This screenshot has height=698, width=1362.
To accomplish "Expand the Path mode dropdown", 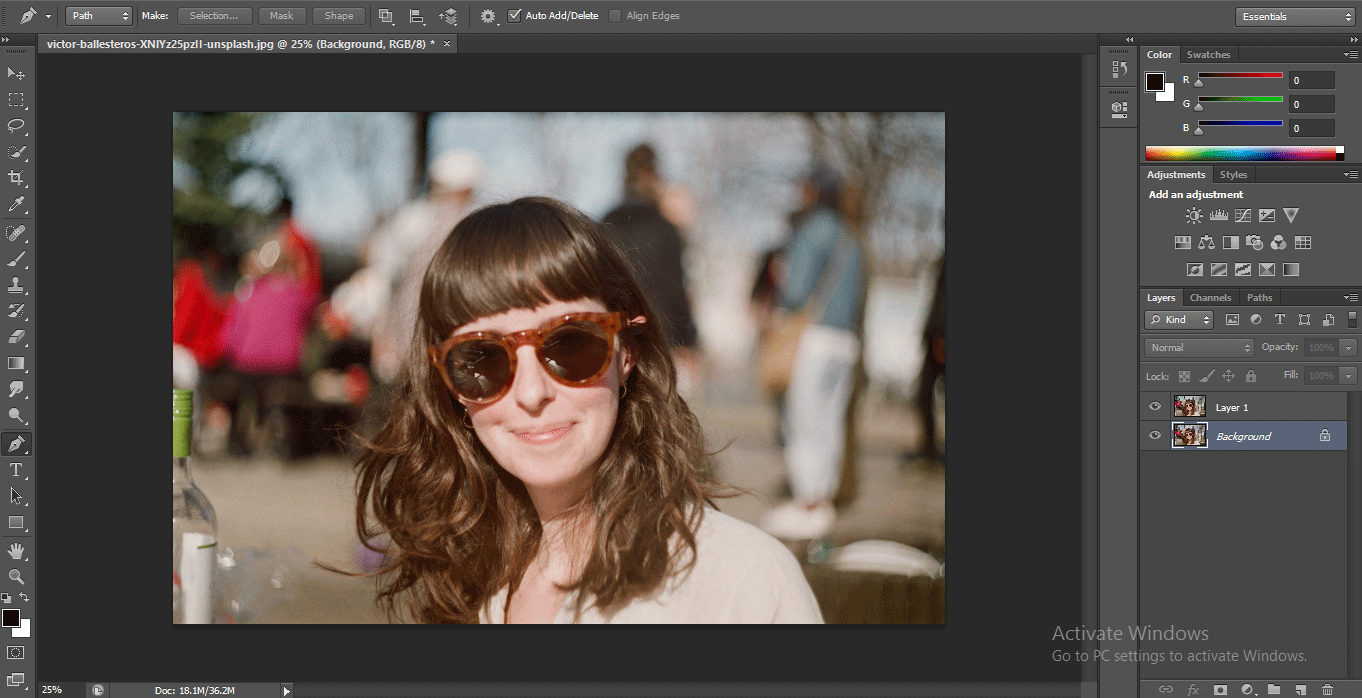I will coord(99,16).
